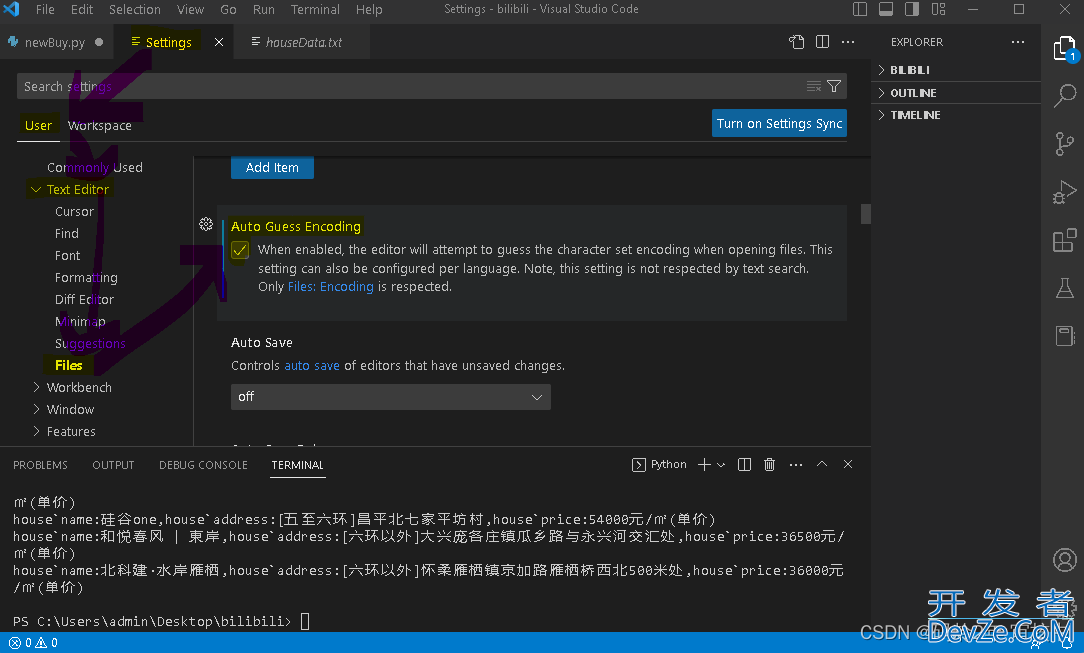
Task: Open the Extensions view
Action: point(1065,240)
